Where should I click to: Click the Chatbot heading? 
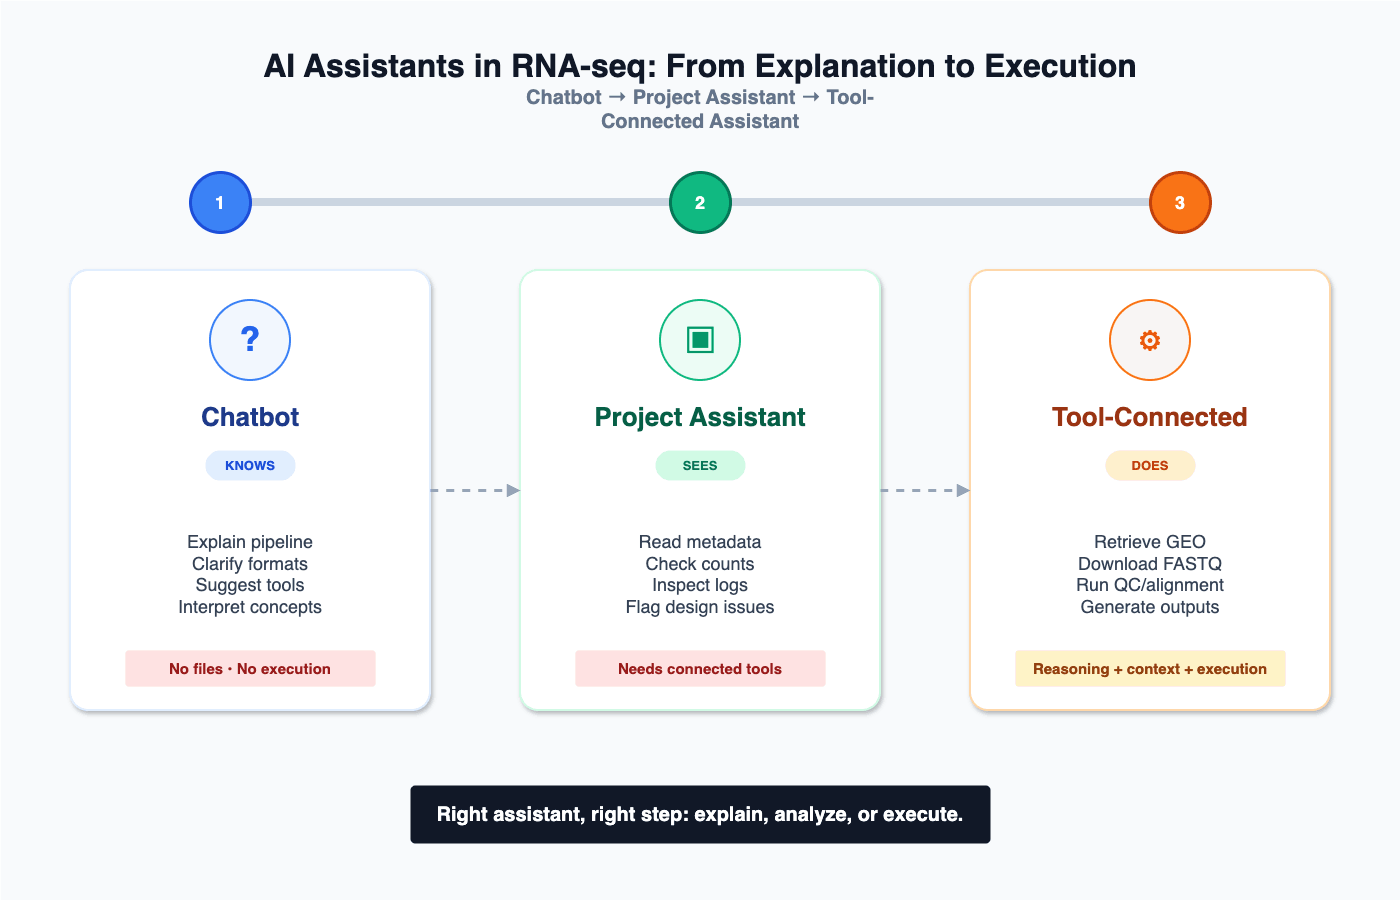250,417
